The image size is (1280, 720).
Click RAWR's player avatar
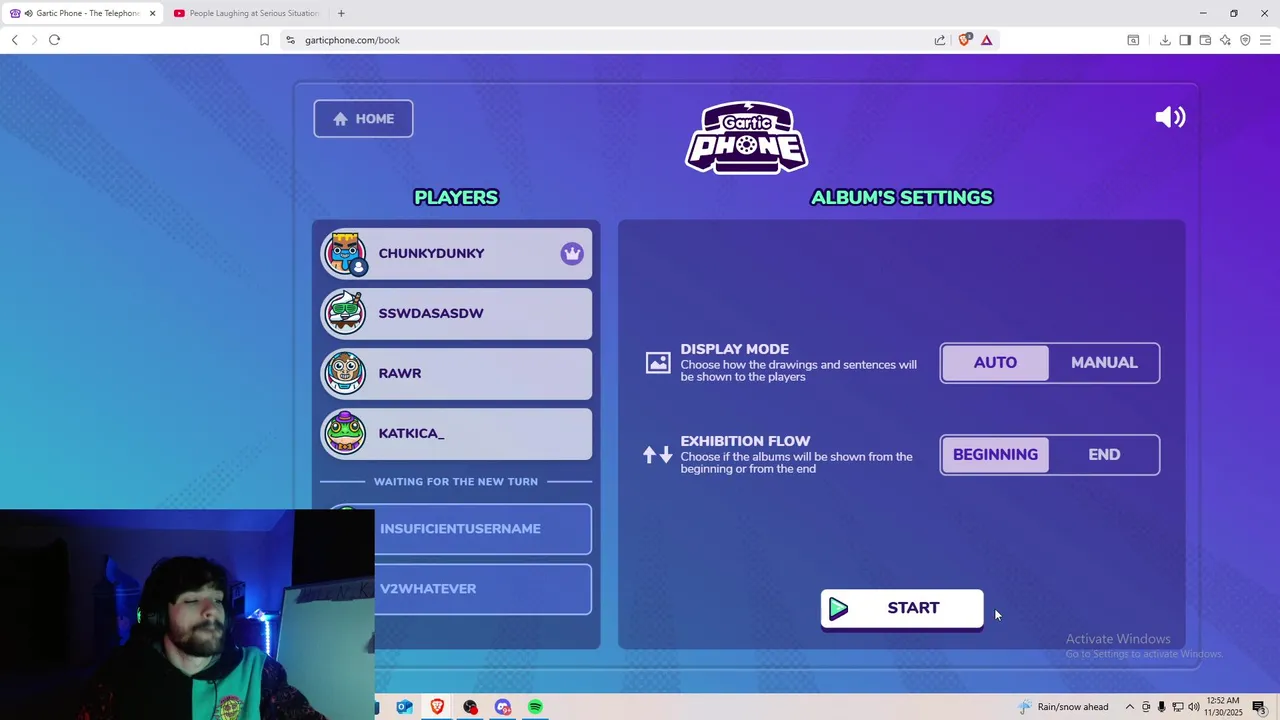345,374
